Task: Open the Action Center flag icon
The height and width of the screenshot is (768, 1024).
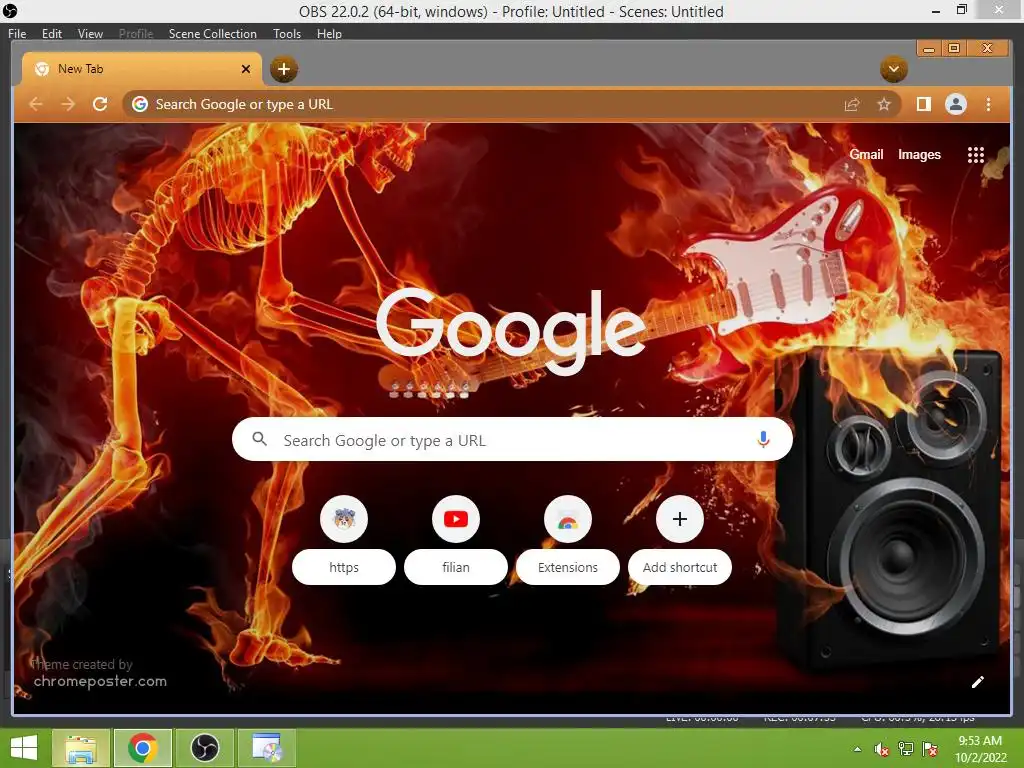Action: point(930,749)
